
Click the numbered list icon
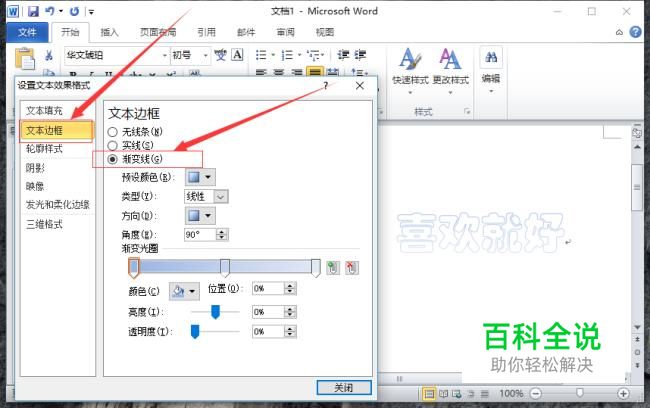pyautogui.click(x=287, y=55)
